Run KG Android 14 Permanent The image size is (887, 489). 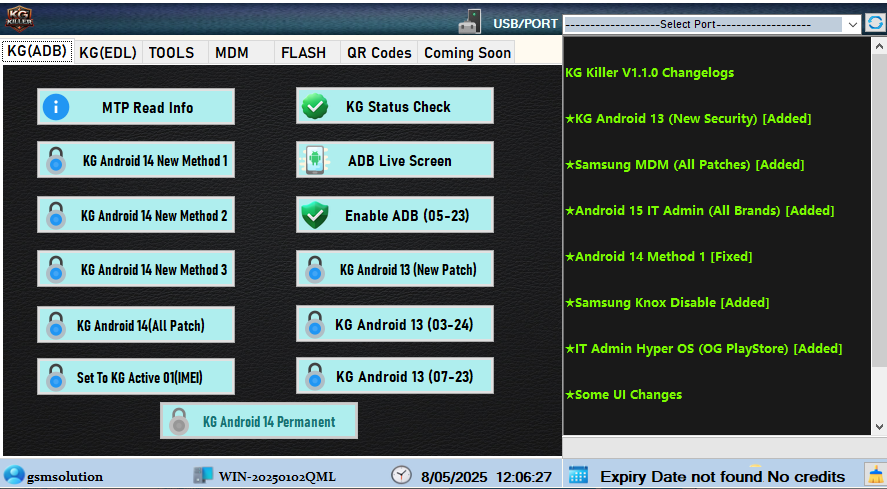point(259,421)
